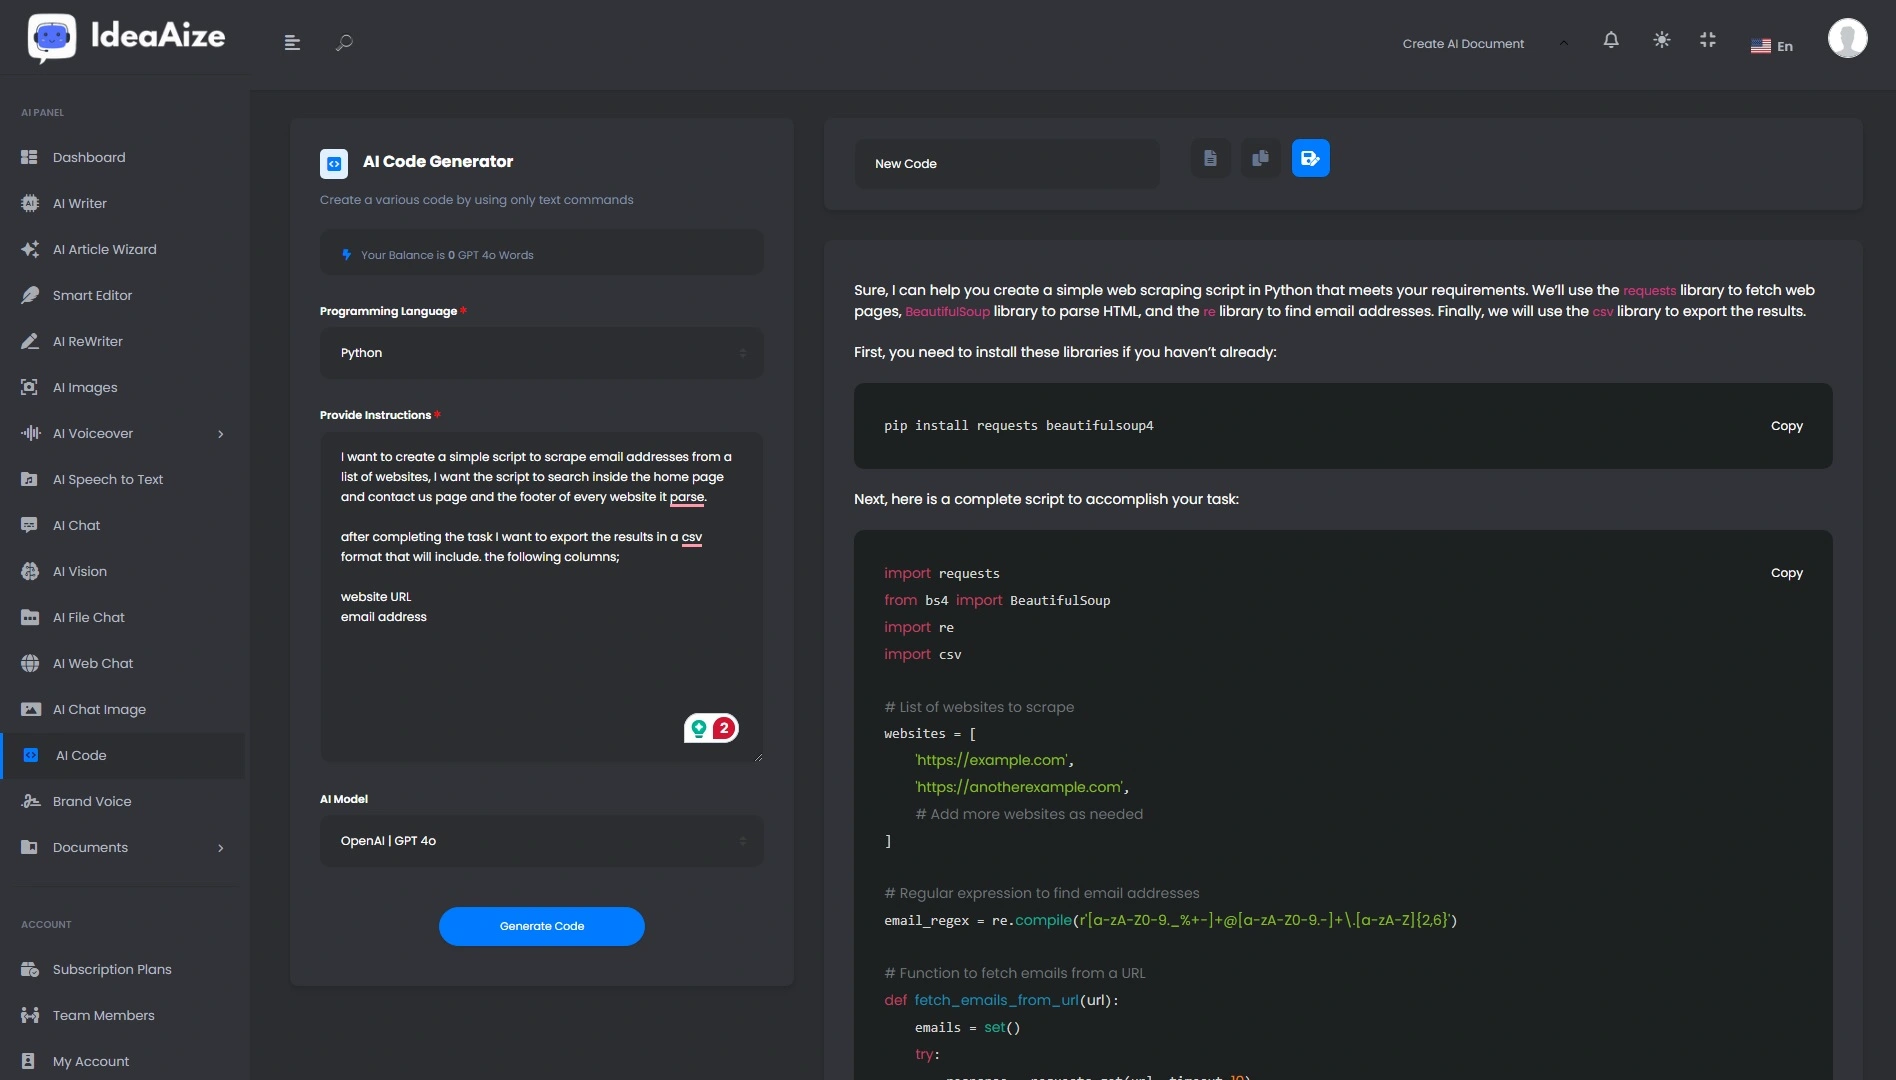Select the AI Images tool in sidebar
The height and width of the screenshot is (1080, 1896).
[85, 387]
